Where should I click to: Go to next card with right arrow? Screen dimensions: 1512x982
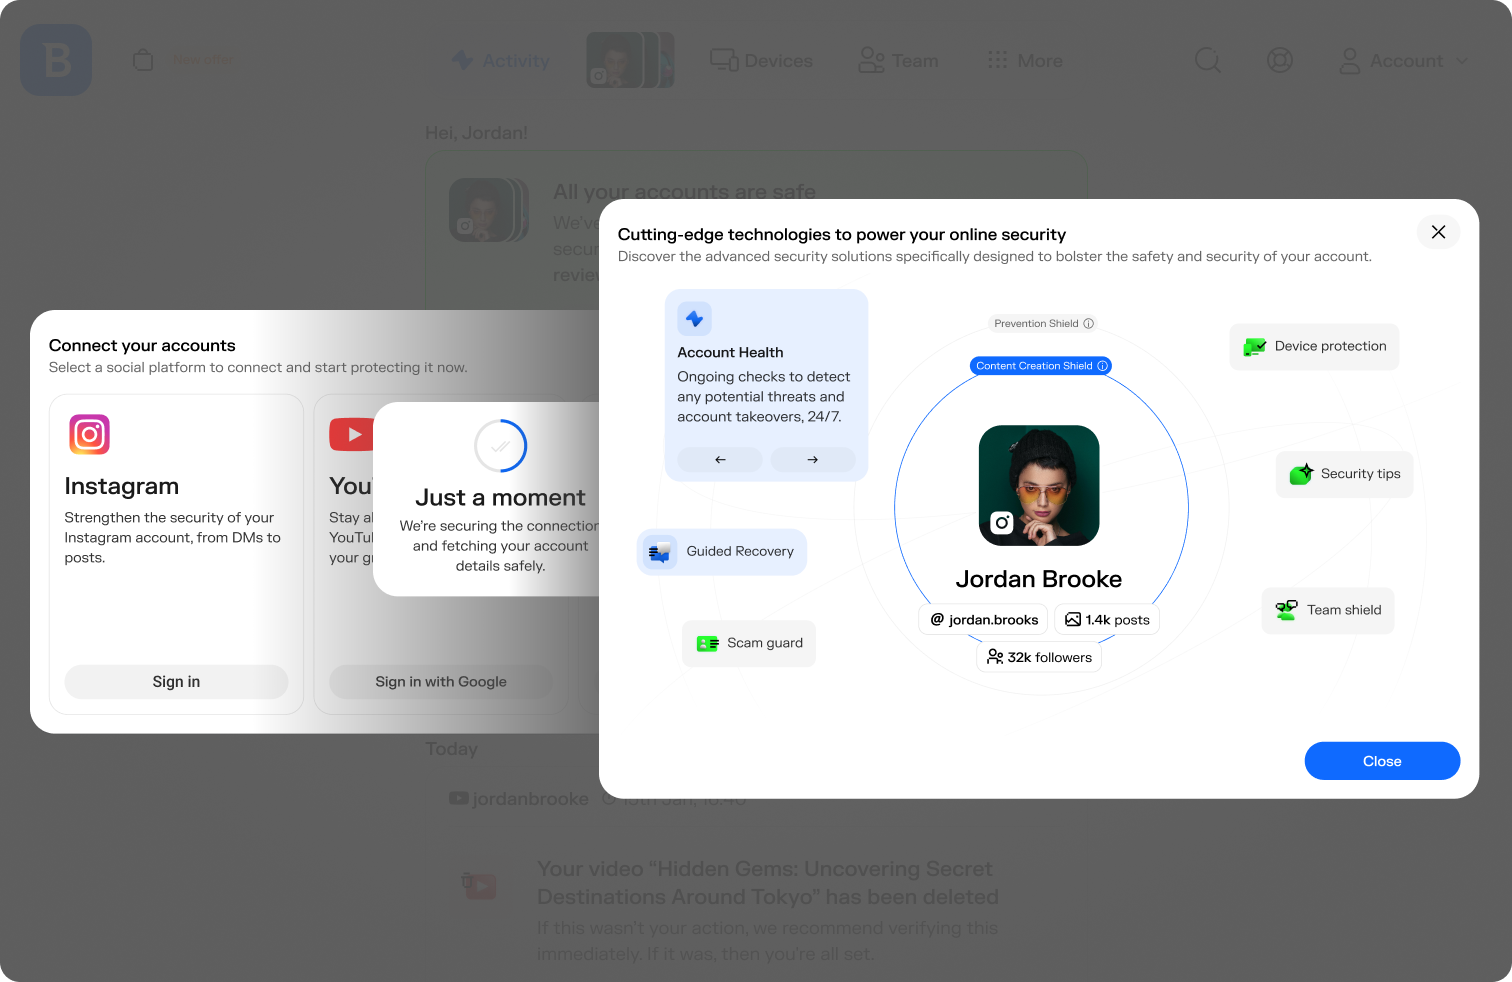(x=813, y=460)
